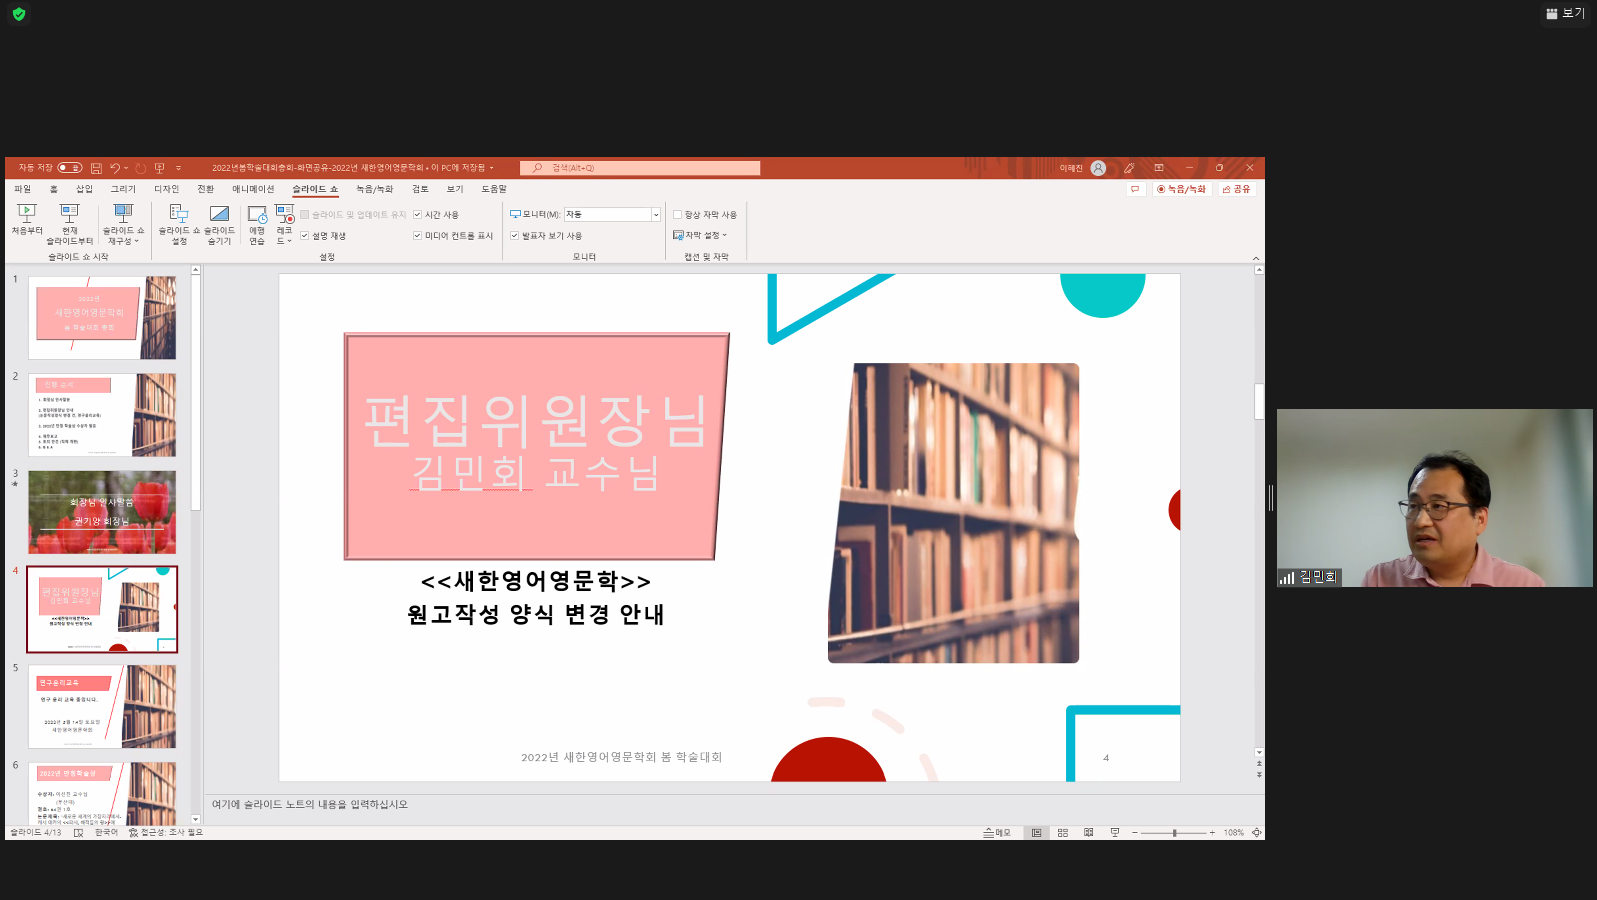
Task: Expand 슬라이드 쇼 재구성 dropdown
Action: click(123, 240)
